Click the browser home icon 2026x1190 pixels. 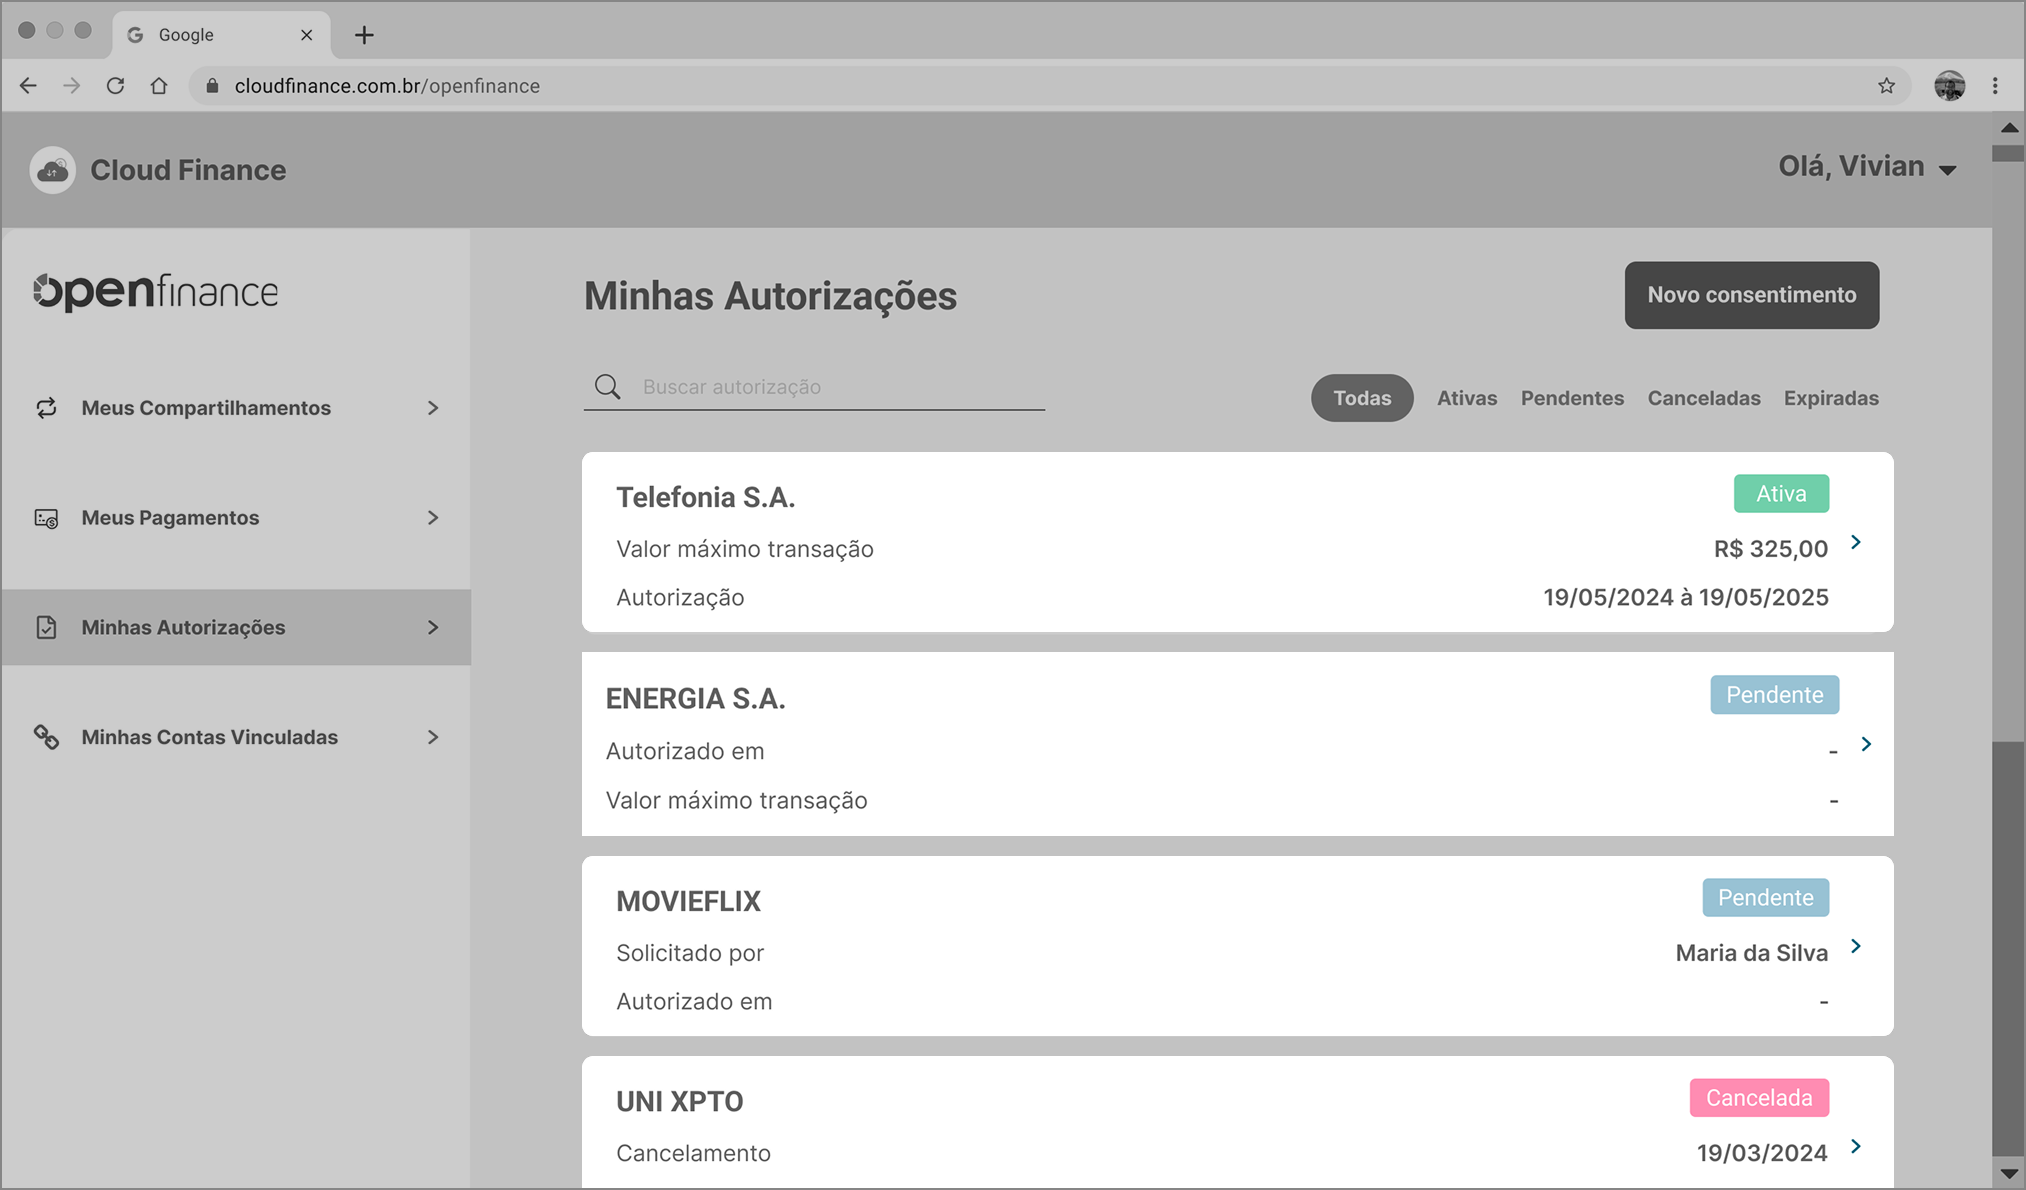(159, 86)
